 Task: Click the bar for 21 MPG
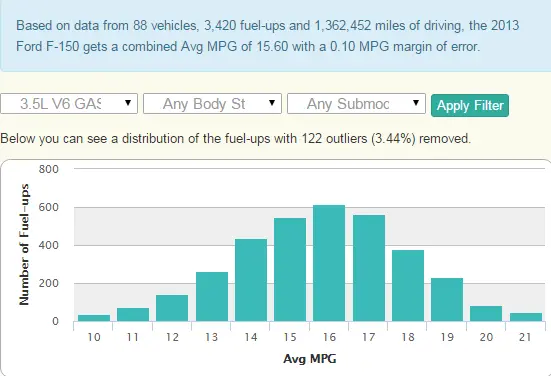click(x=526, y=317)
